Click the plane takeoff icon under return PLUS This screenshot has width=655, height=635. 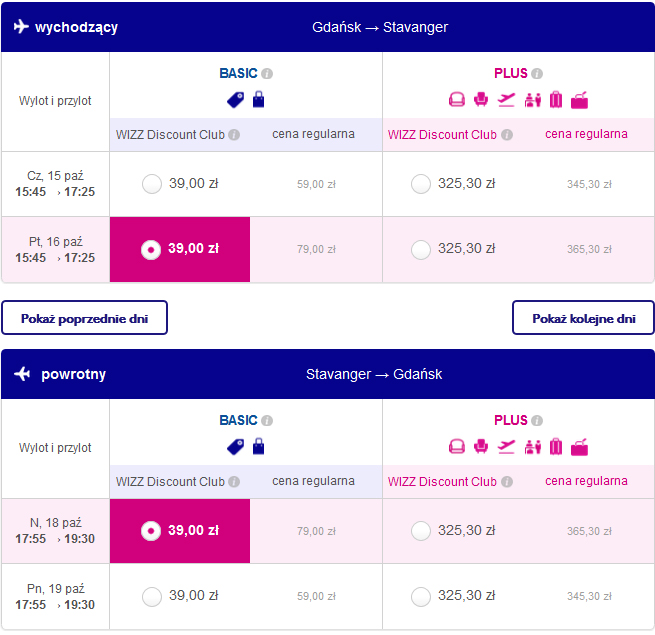[507, 446]
